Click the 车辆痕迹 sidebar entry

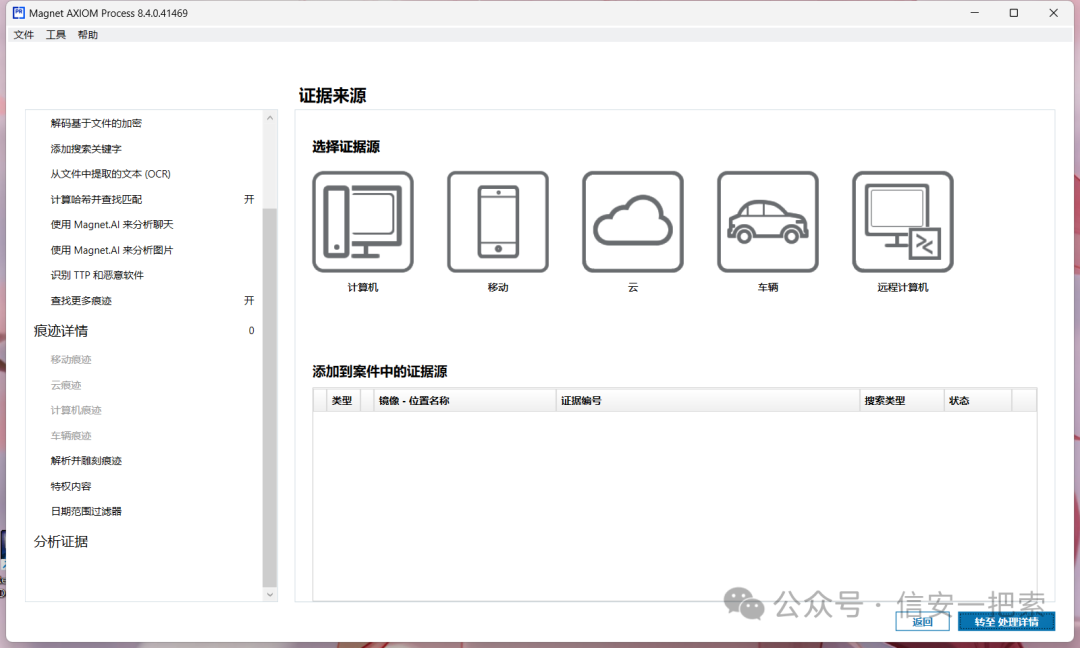click(70, 436)
